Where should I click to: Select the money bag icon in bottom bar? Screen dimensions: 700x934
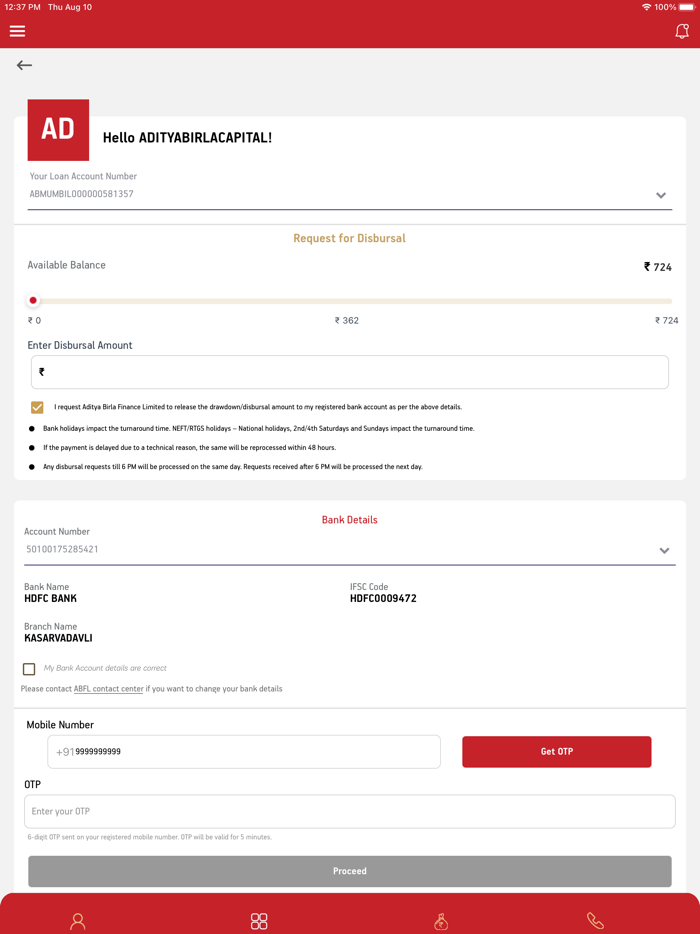pyautogui.click(x=440, y=920)
